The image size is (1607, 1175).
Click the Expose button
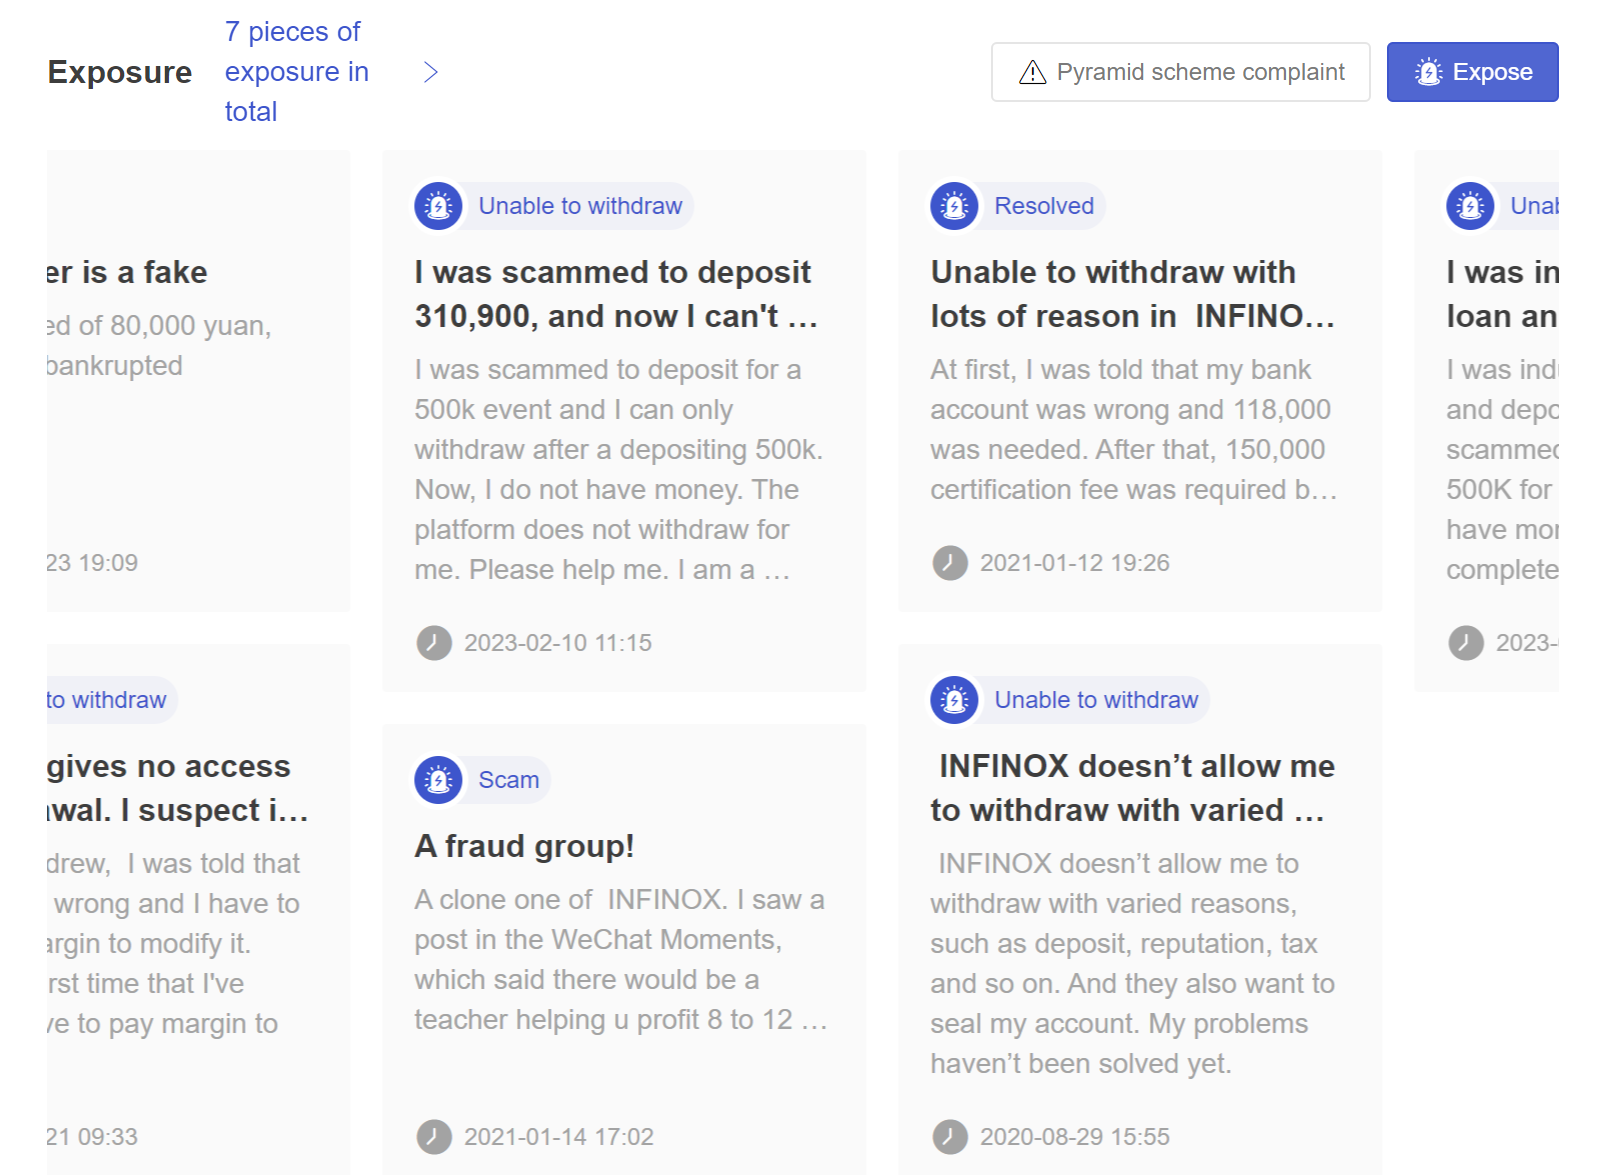1472,72
